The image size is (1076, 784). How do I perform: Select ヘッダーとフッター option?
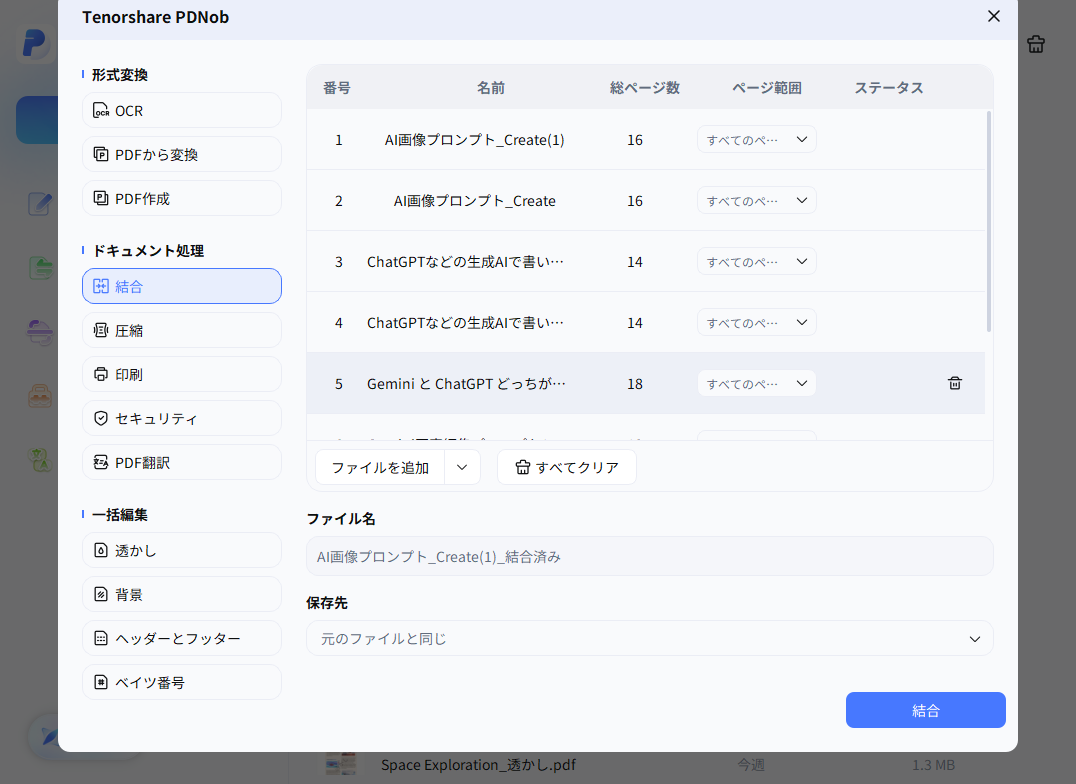tap(182, 638)
